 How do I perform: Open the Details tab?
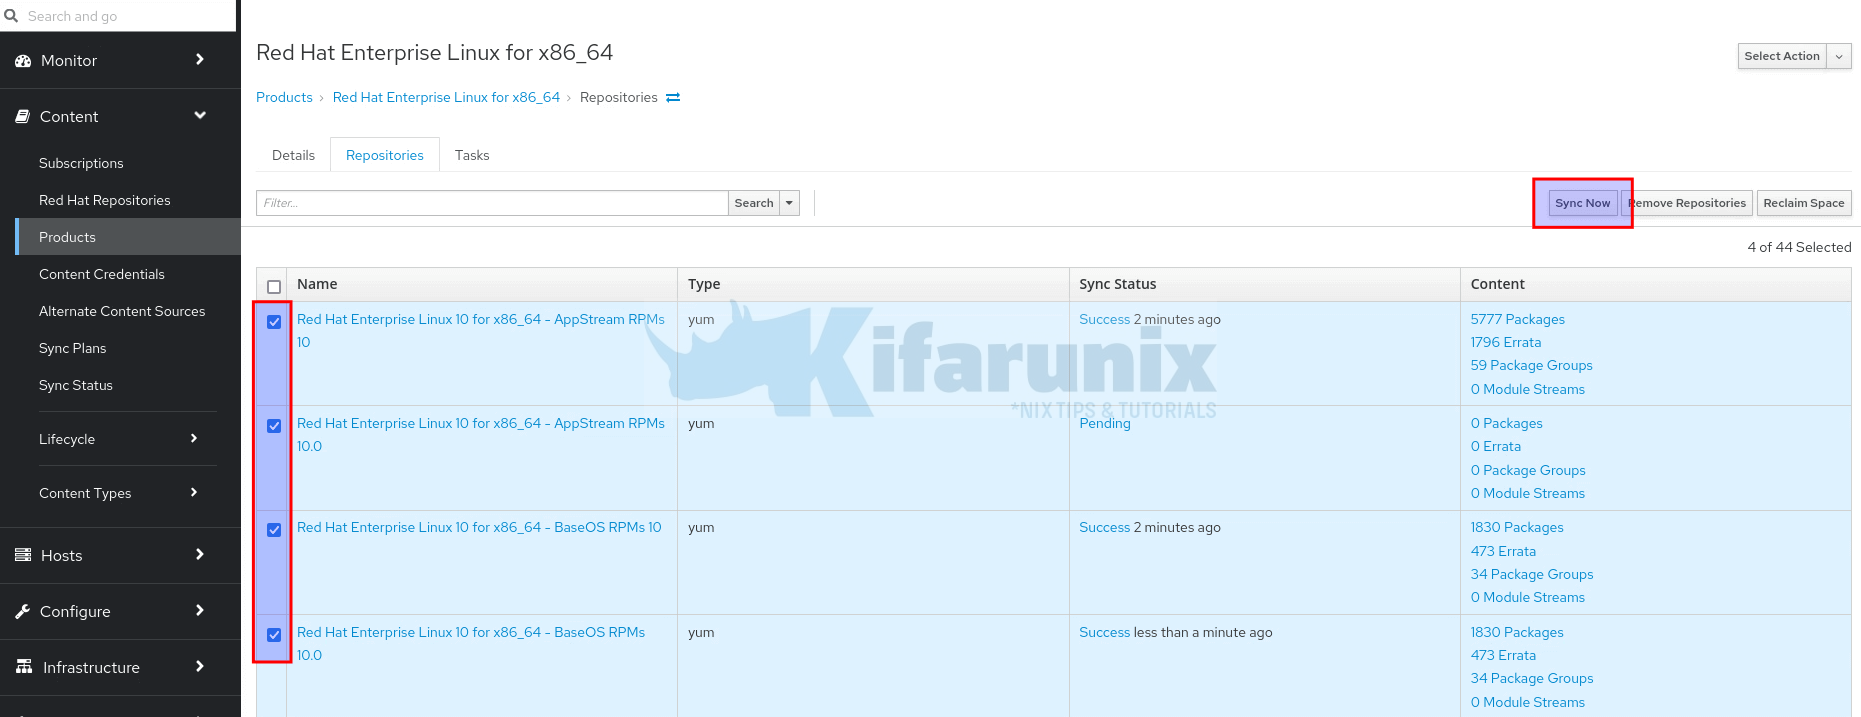pos(293,155)
